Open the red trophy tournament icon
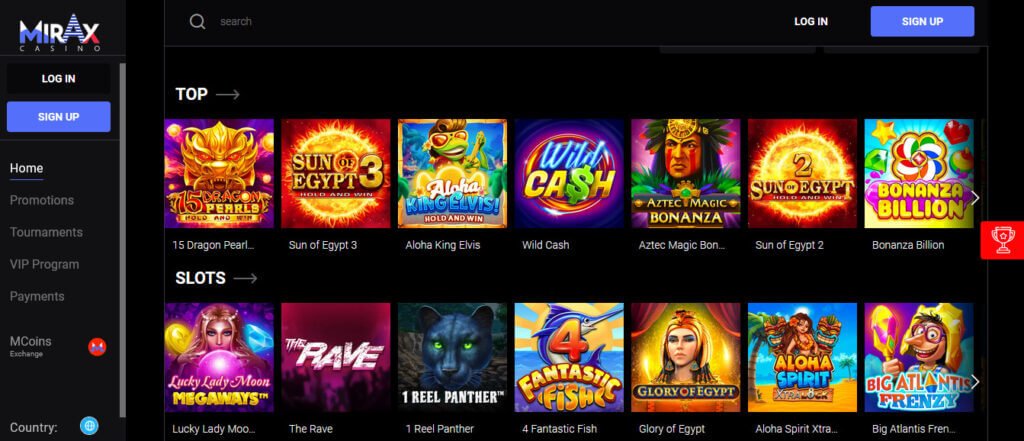1024x441 pixels. pyautogui.click(x=1002, y=240)
